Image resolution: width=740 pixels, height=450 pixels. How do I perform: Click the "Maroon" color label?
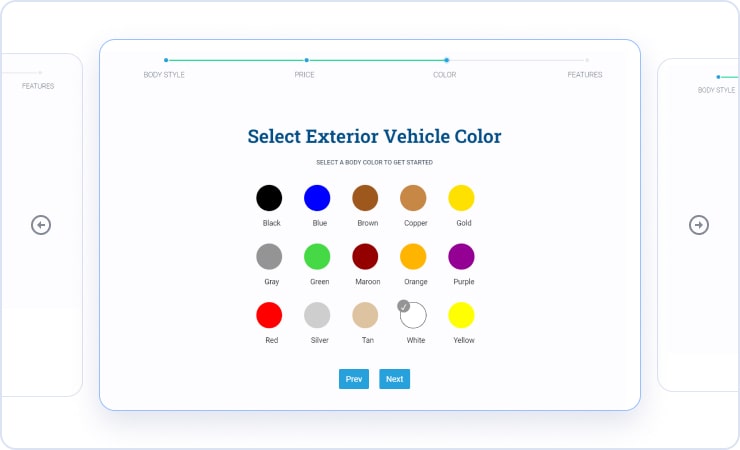click(368, 282)
